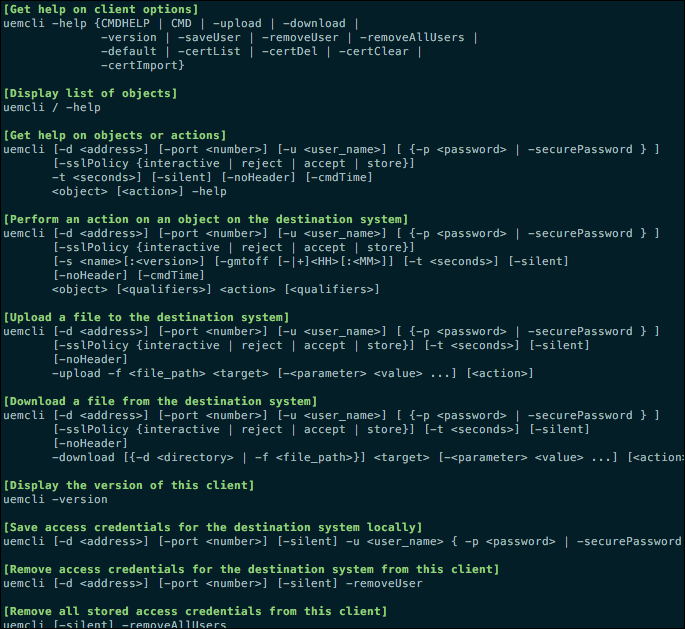
Task: Click the "uemcli -version" command line
Action: (55, 499)
